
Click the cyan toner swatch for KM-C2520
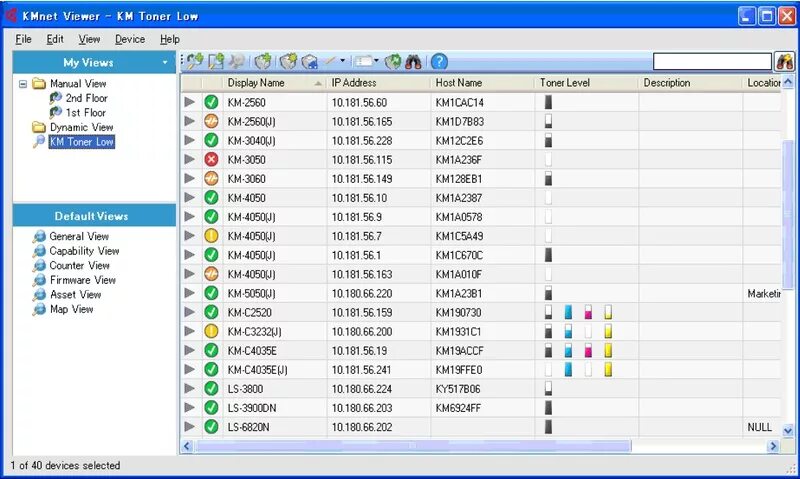coord(568,312)
